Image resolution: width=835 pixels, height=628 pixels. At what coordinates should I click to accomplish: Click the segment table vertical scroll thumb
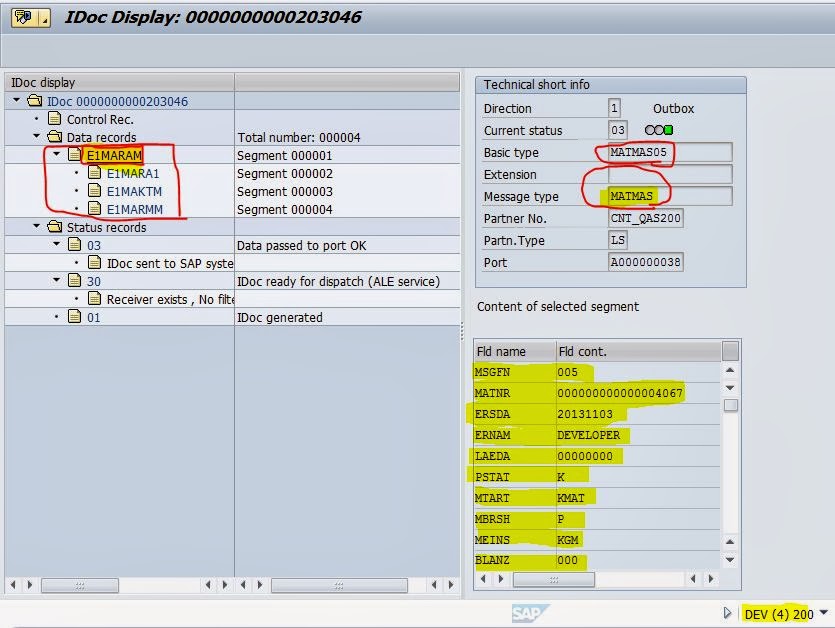[731, 405]
